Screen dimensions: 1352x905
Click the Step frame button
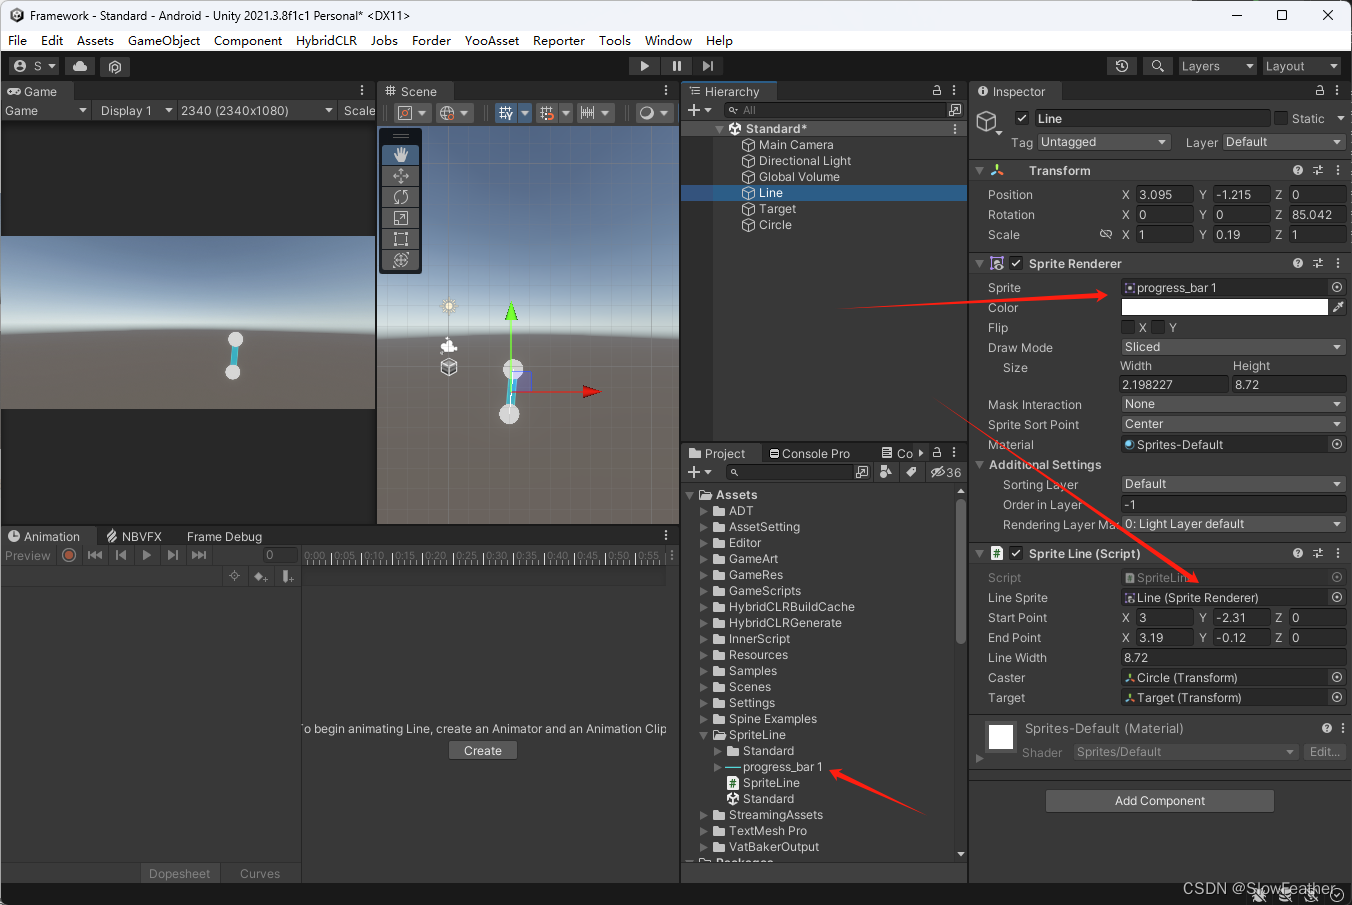(708, 66)
